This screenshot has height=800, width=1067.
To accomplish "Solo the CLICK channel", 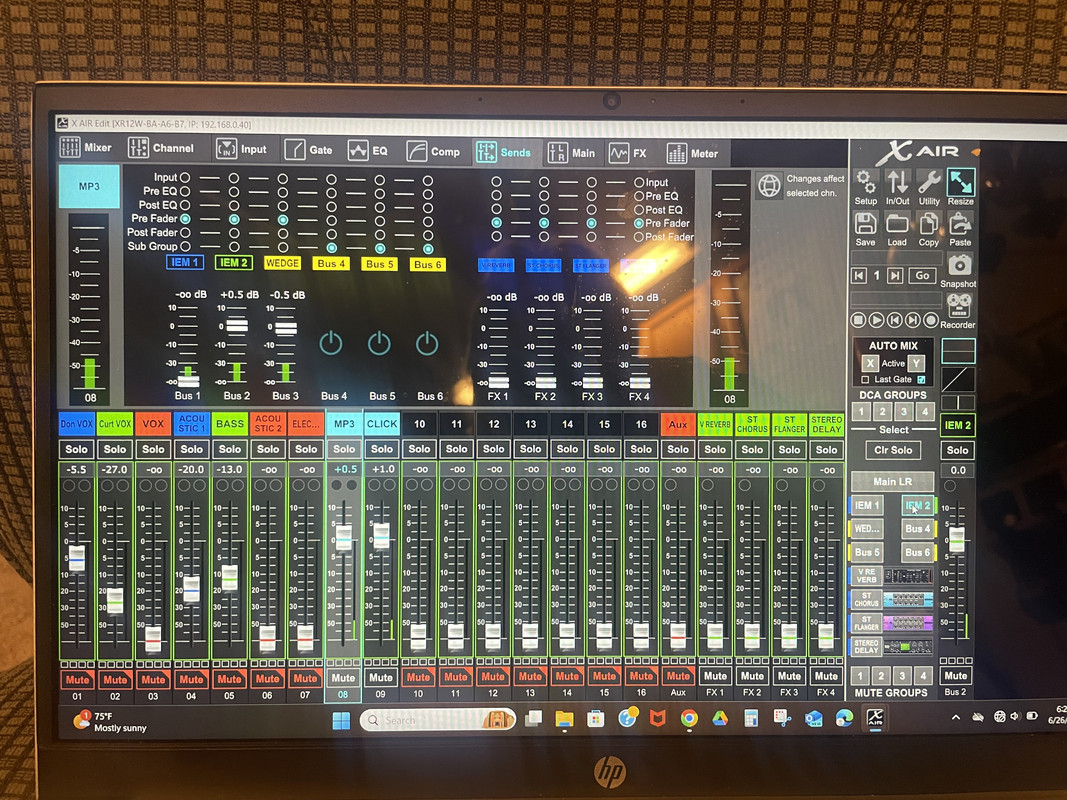I will point(382,449).
